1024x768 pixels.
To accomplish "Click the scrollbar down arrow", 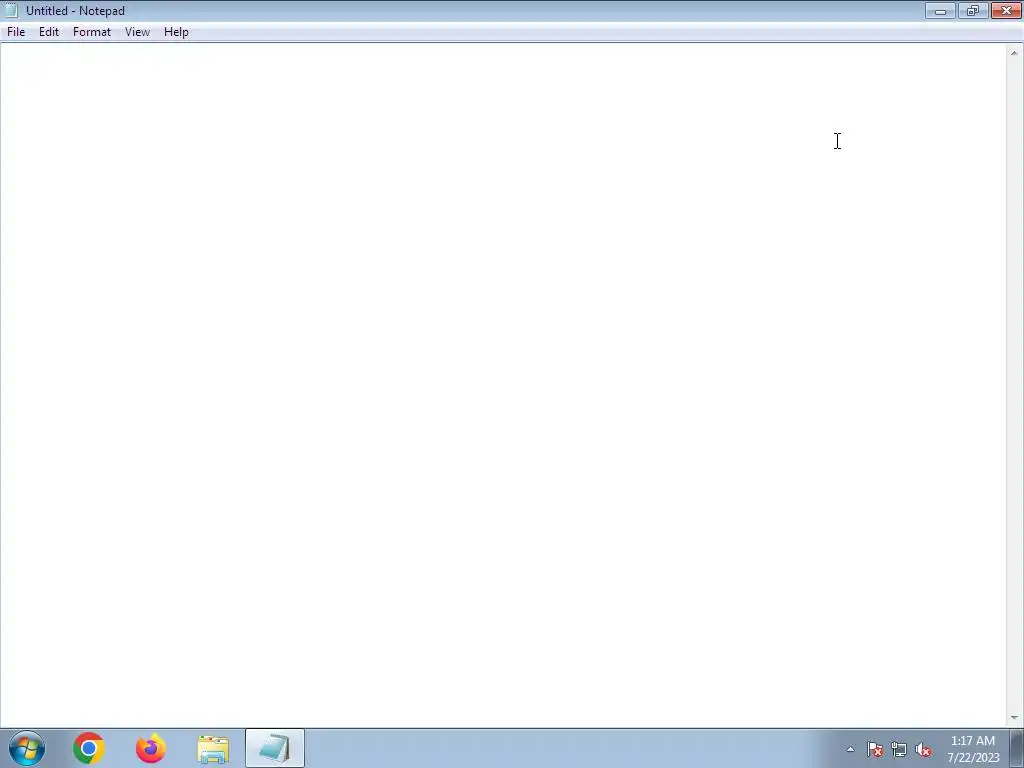I will click(1014, 718).
